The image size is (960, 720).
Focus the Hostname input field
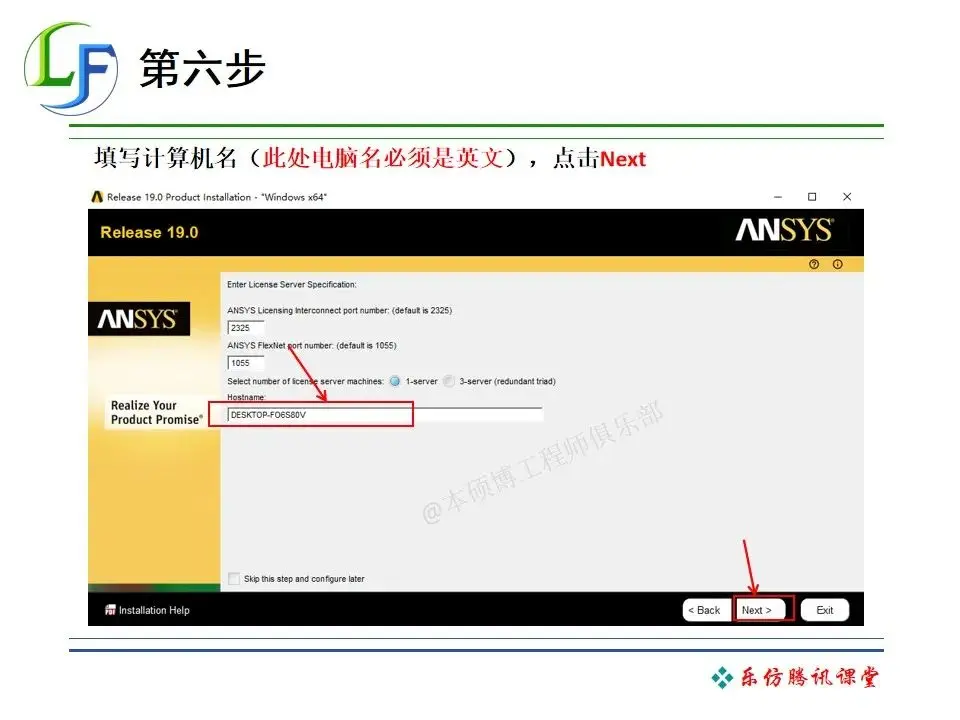[x=384, y=414]
